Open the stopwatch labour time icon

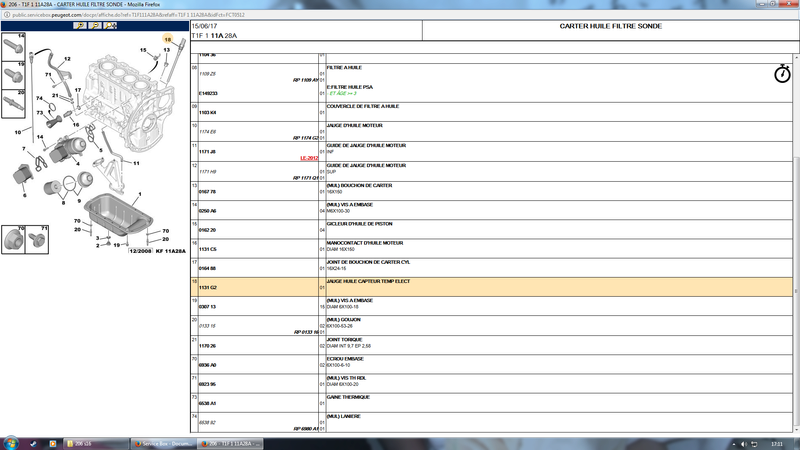(782, 73)
